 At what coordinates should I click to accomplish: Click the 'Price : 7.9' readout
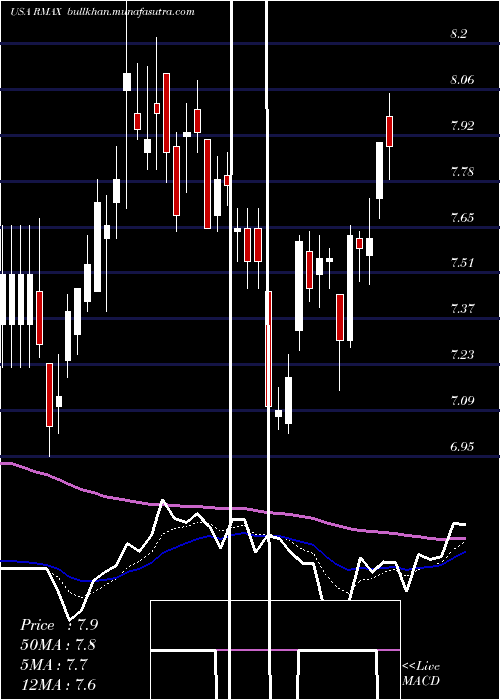(x=59, y=625)
